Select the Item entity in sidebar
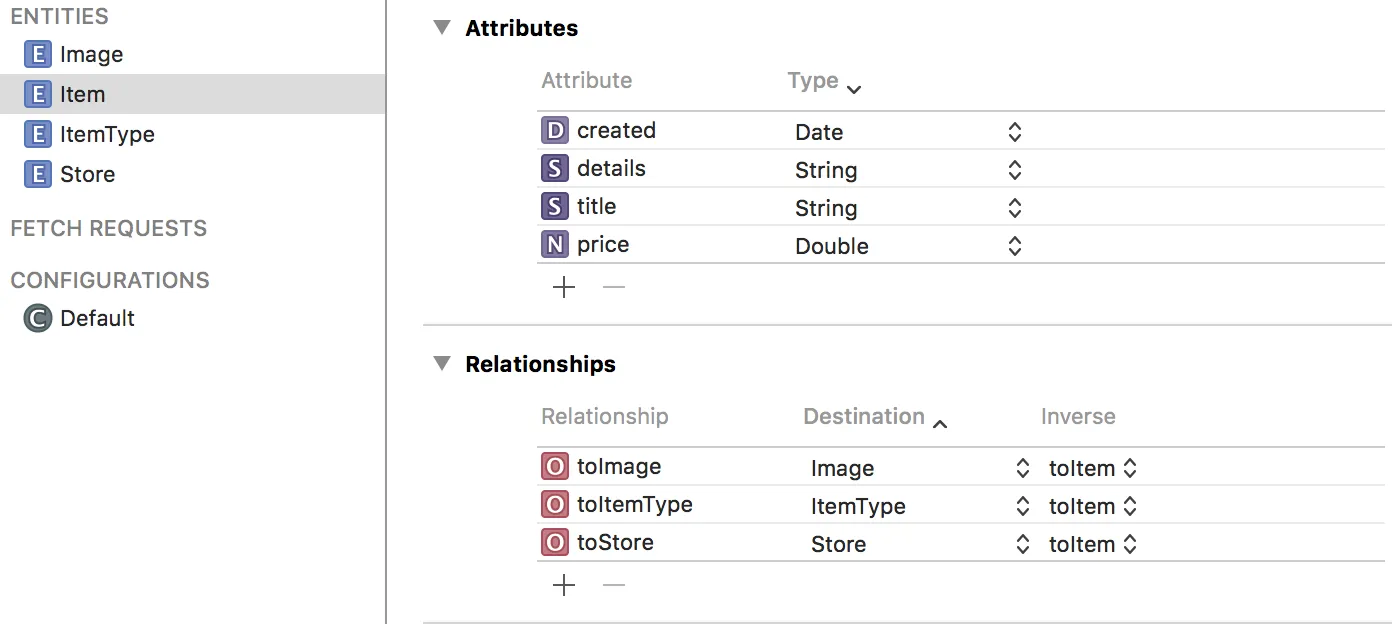The height and width of the screenshot is (624, 1392). 82,94
